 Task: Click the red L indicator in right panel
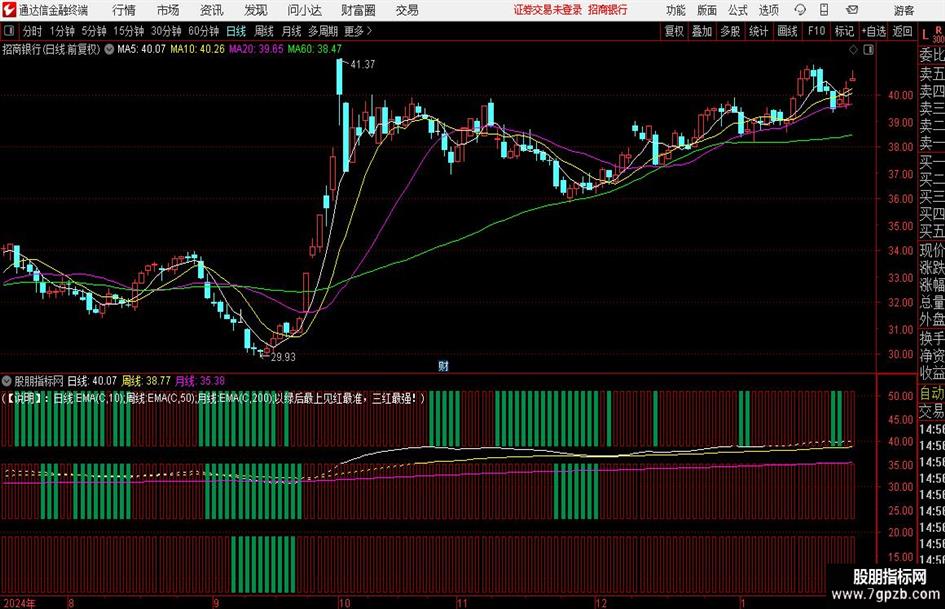pos(926,36)
